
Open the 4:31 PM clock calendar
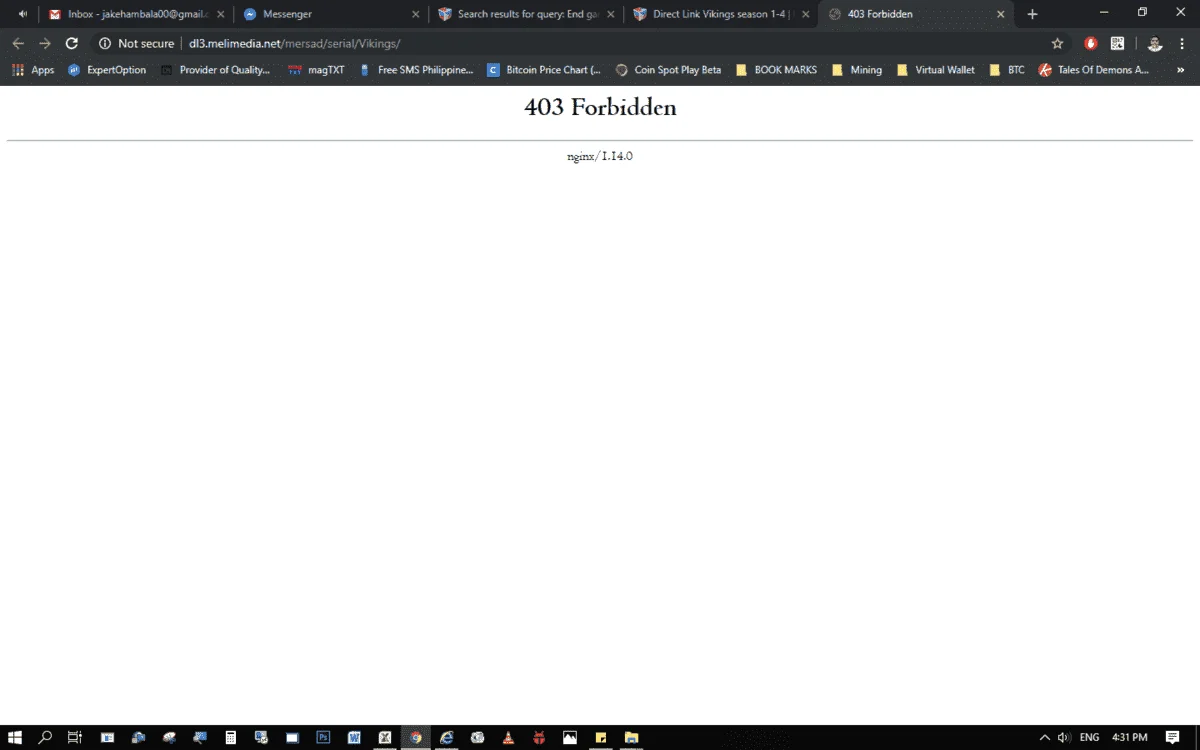(x=1130, y=738)
